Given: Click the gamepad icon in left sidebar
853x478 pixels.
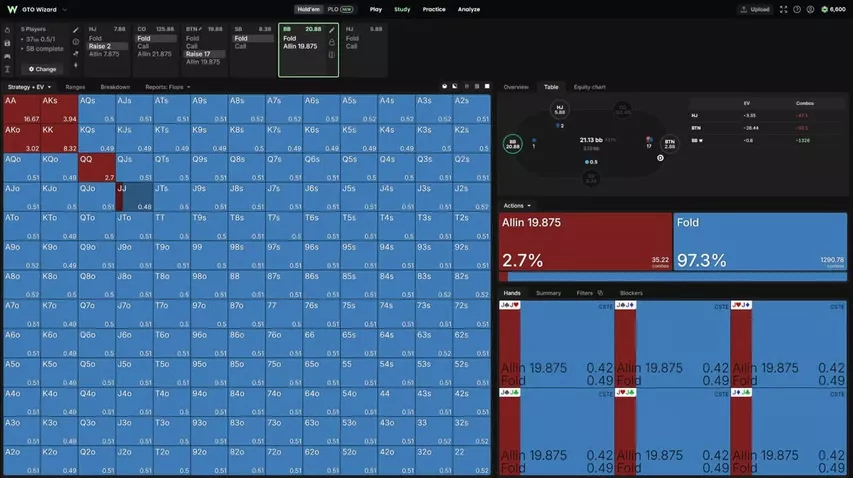Looking at the screenshot, I should (7, 56).
